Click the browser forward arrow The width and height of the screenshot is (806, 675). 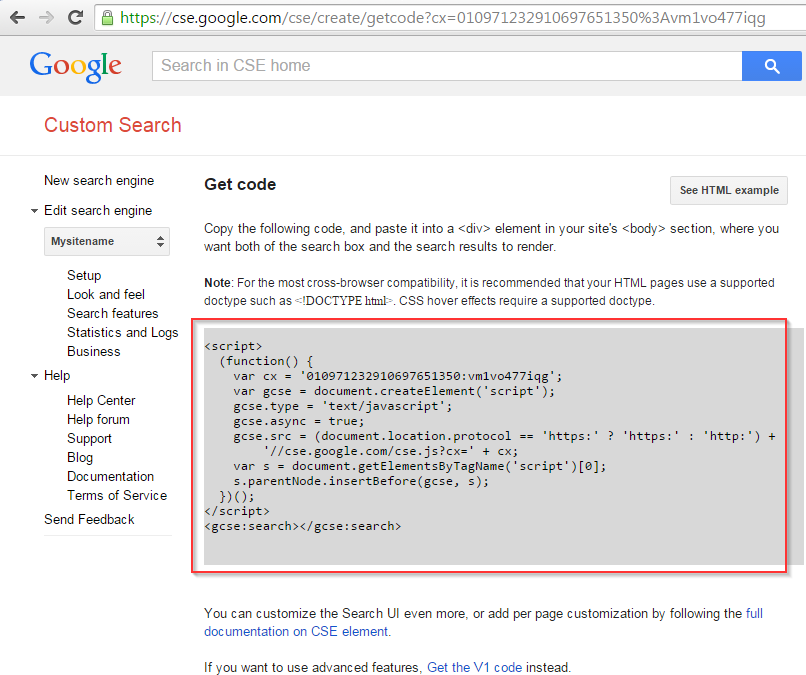(46, 18)
